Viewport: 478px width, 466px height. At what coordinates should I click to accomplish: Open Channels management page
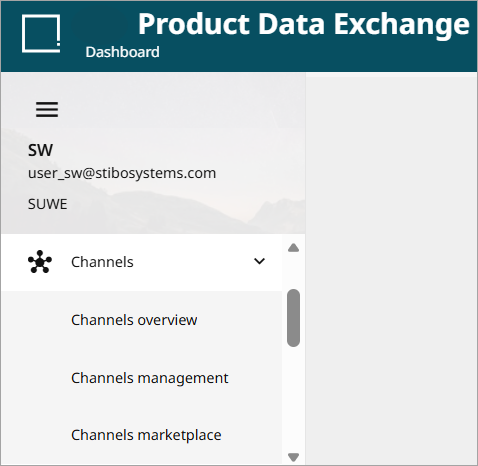150,378
